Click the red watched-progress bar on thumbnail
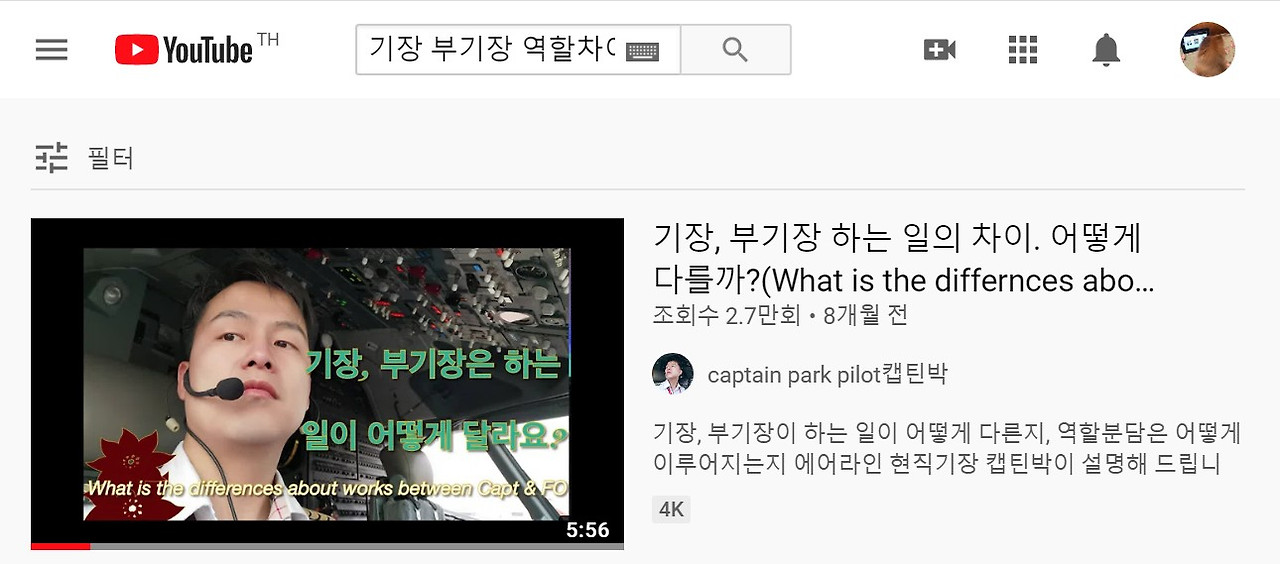 pyautogui.click(x=61, y=546)
